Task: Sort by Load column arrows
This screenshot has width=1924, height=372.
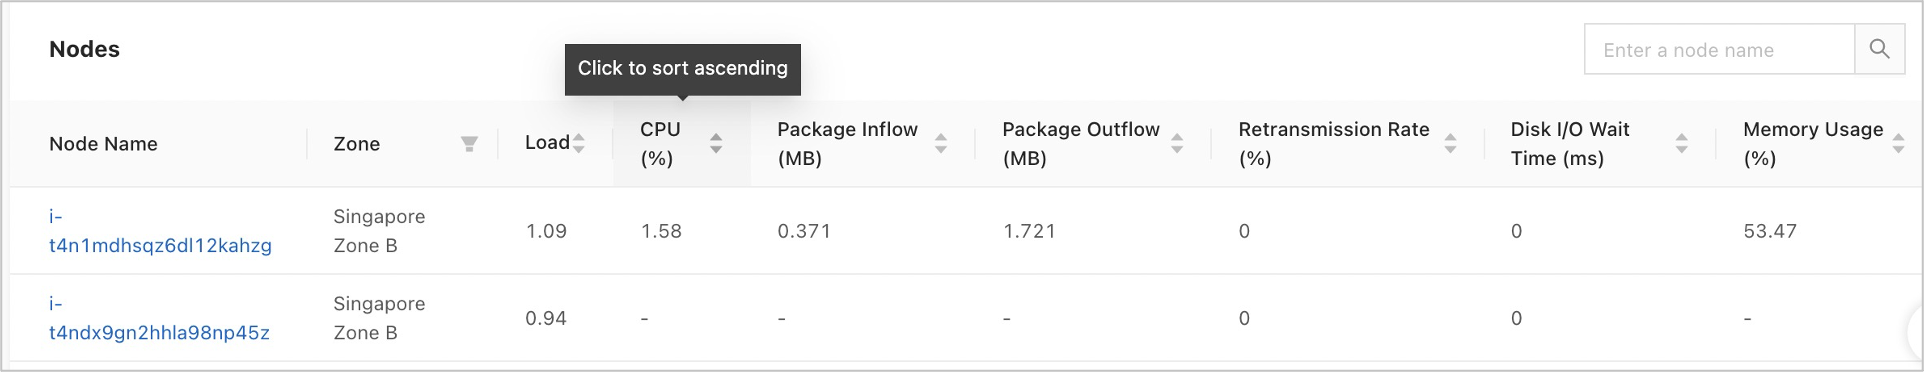Action: click(x=579, y=143)
